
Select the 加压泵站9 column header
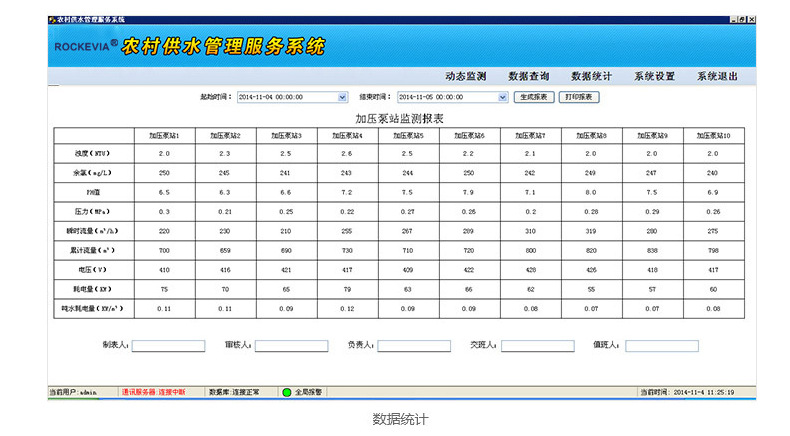[652, 136]
